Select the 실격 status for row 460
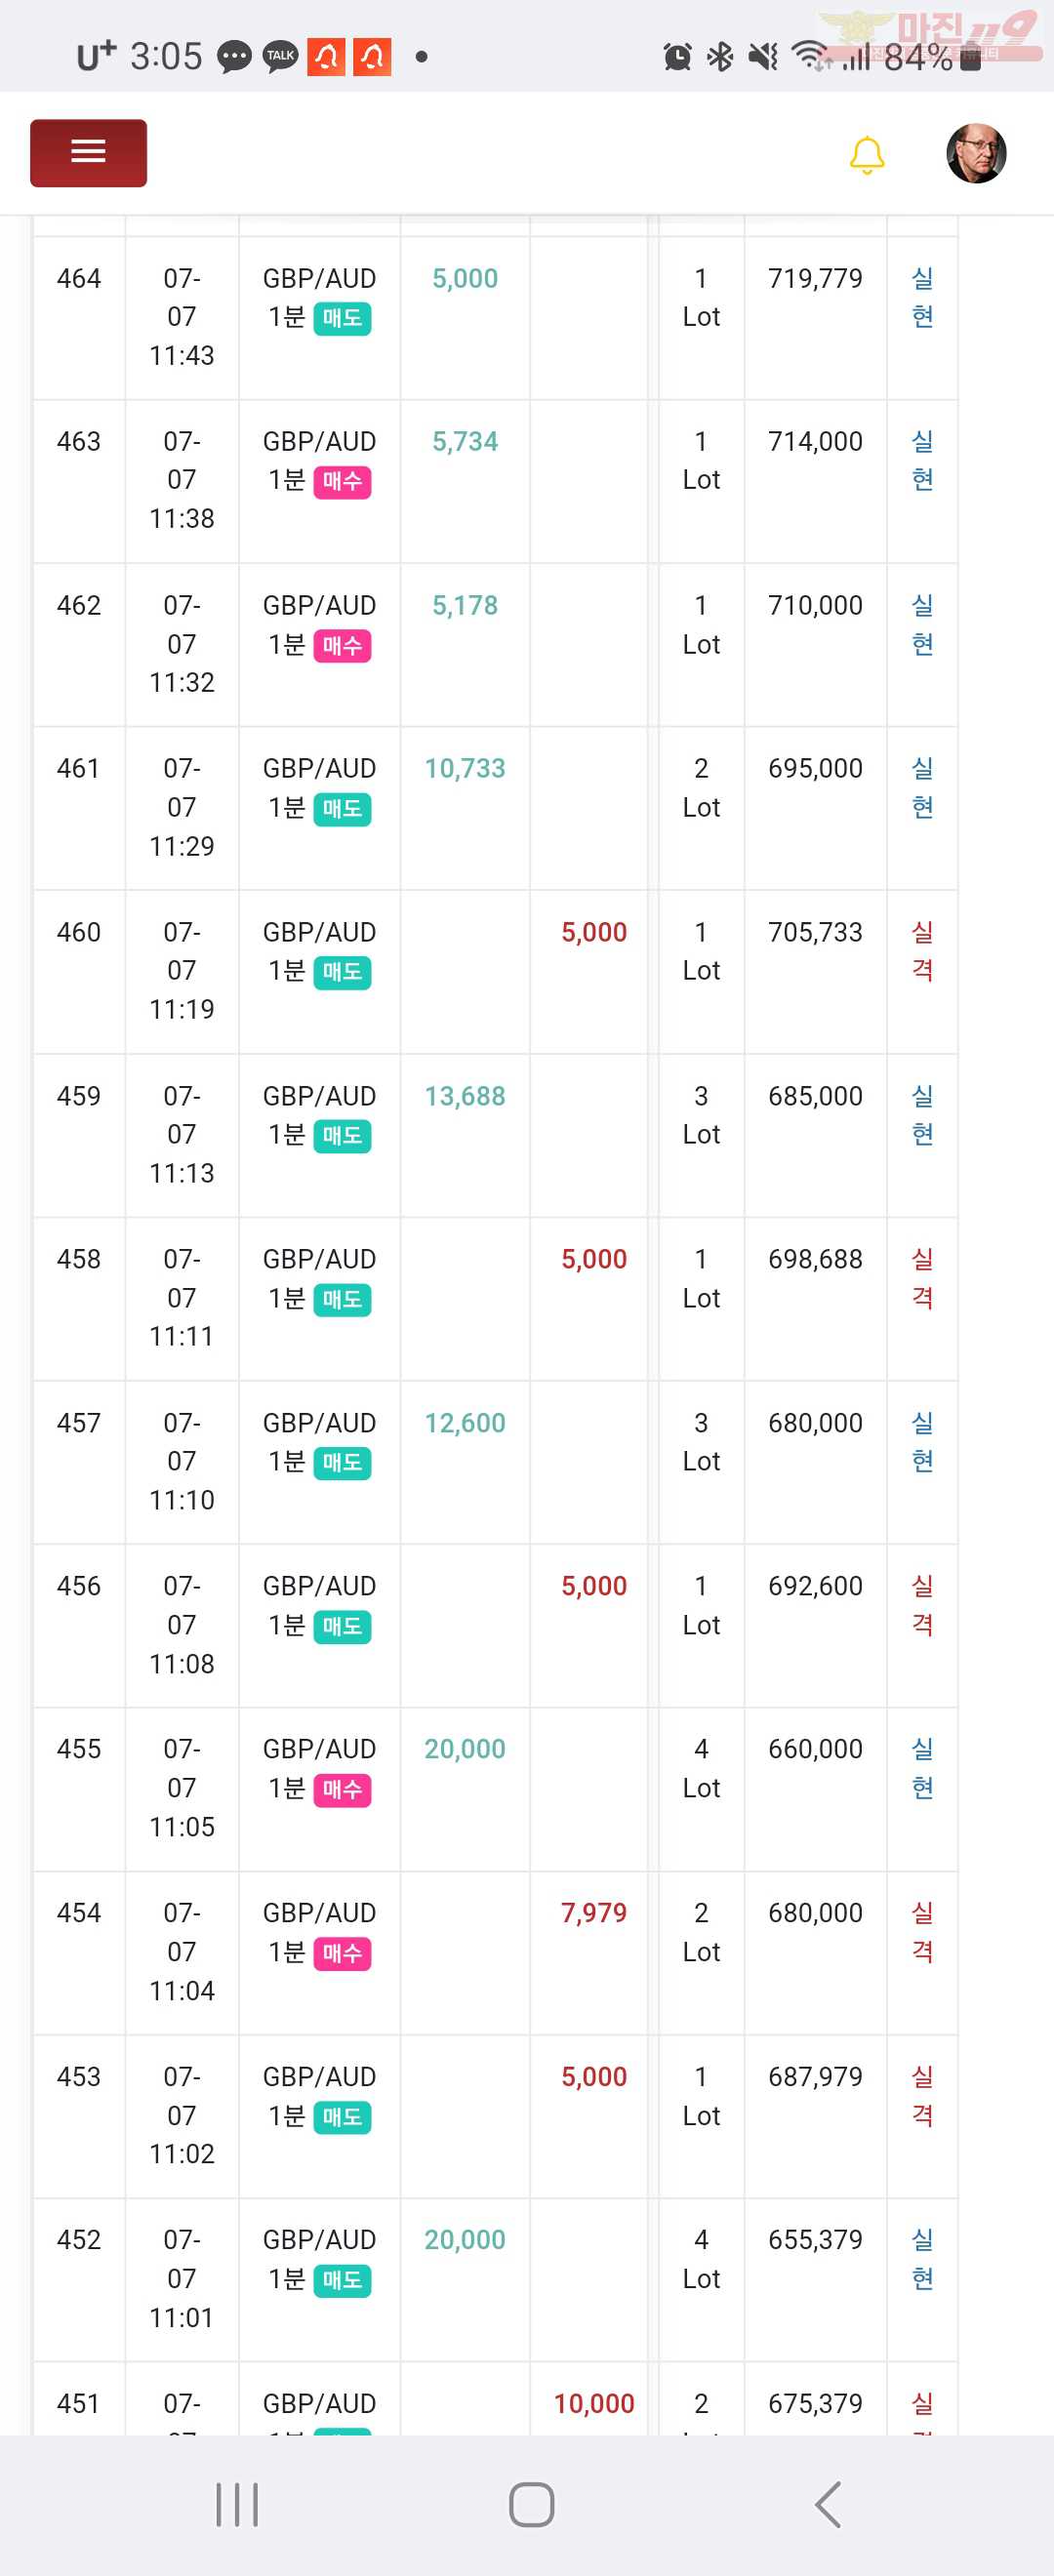The height and width of the screenshot is (2576, 1054). 922,950
